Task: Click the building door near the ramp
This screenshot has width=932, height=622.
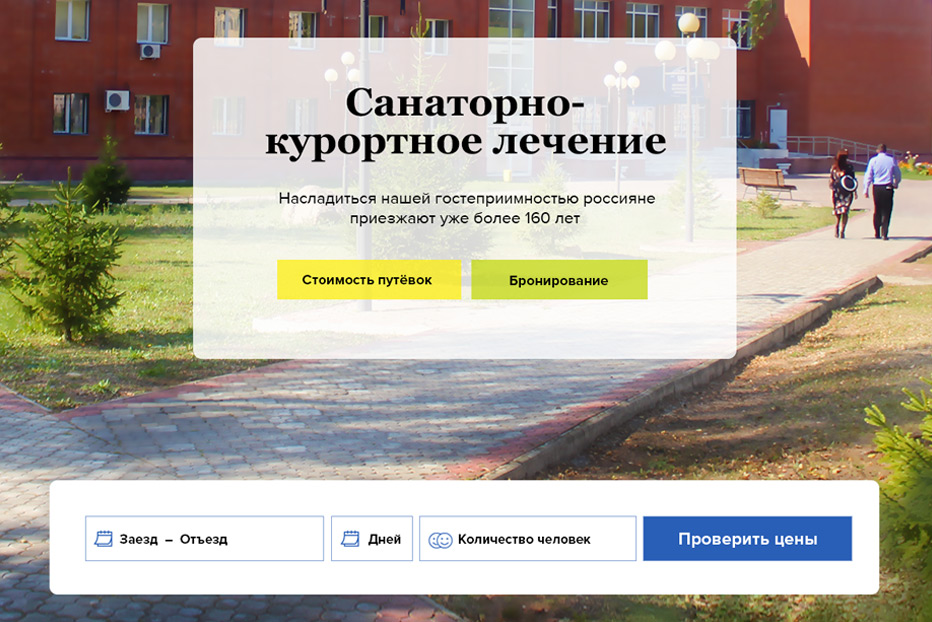Action: click(x=778, y=128)
